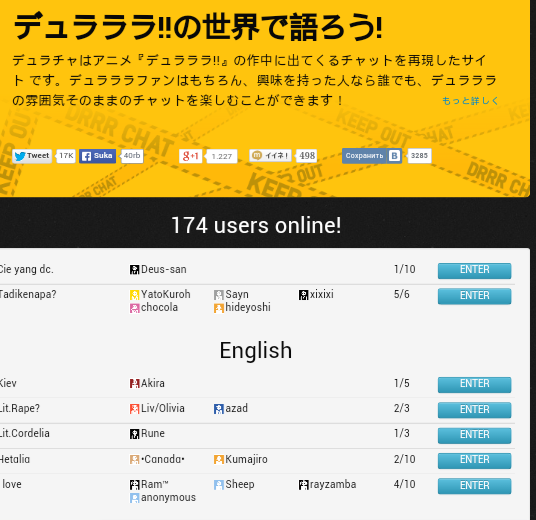Enter the Tadikenapa? room
The width and height of the screenshot is (536, 520).
click(x=474, y=296)
